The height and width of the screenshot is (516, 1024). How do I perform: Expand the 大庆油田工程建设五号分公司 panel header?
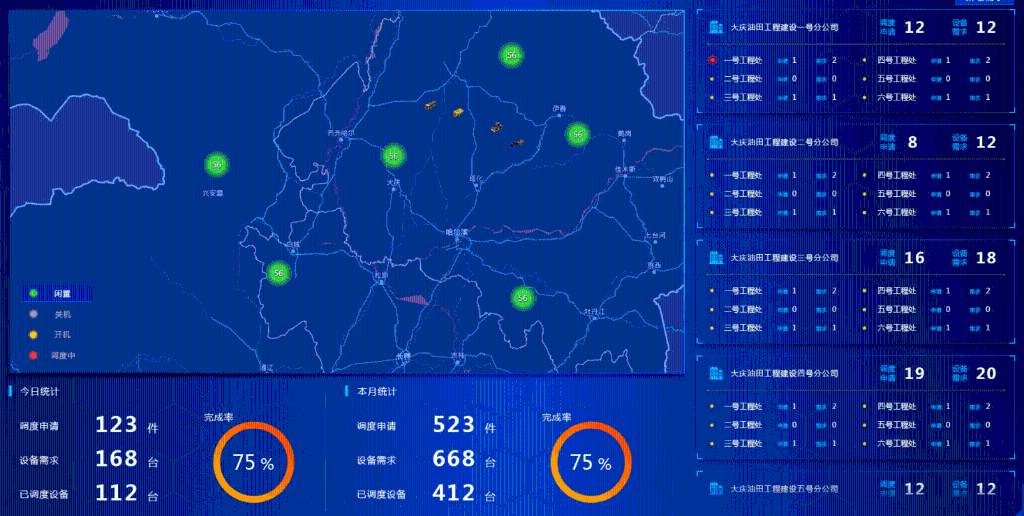[x=783, y=489]
